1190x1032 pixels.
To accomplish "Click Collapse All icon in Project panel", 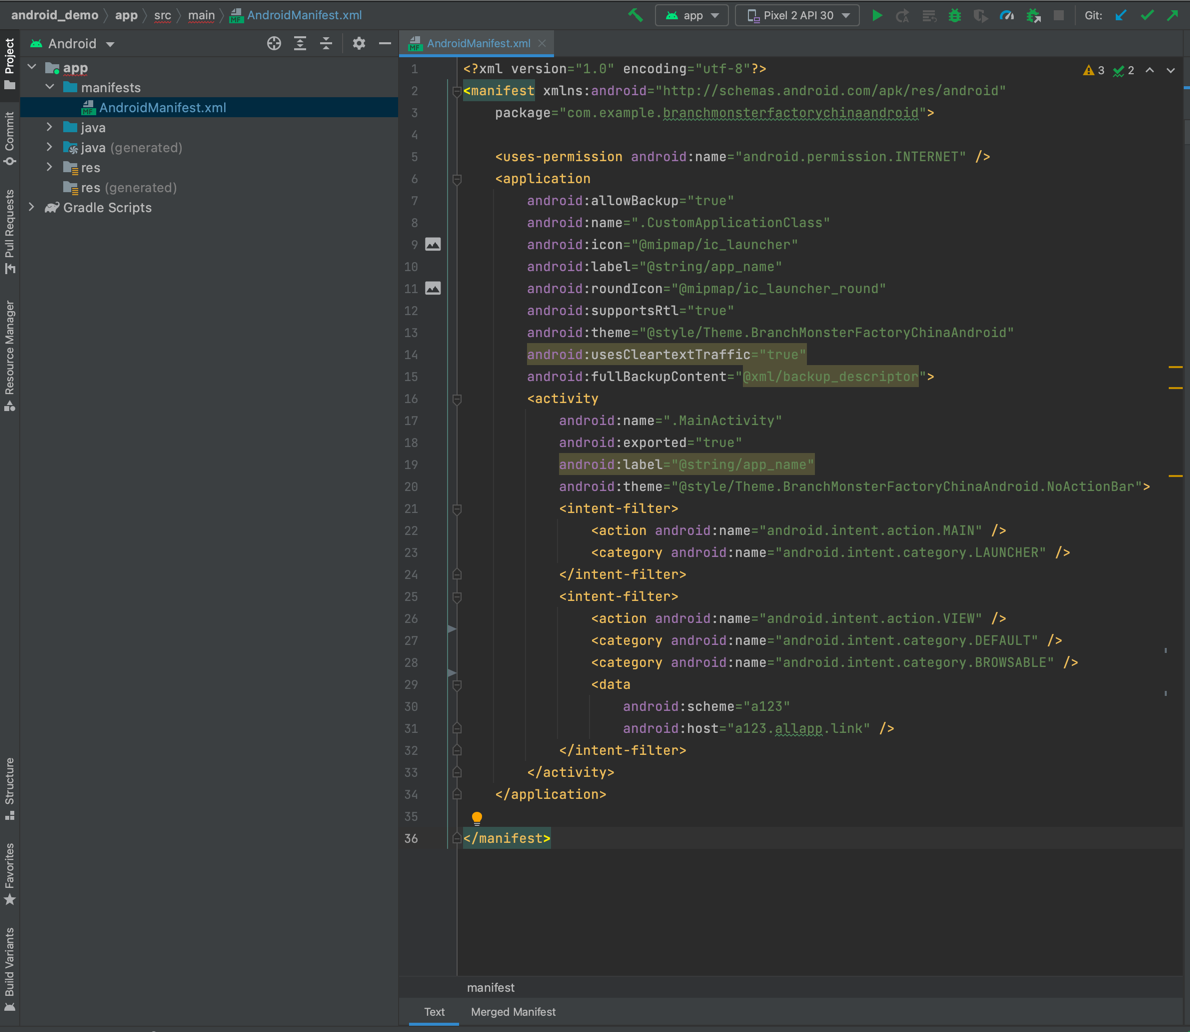I will tap(326, 44).
